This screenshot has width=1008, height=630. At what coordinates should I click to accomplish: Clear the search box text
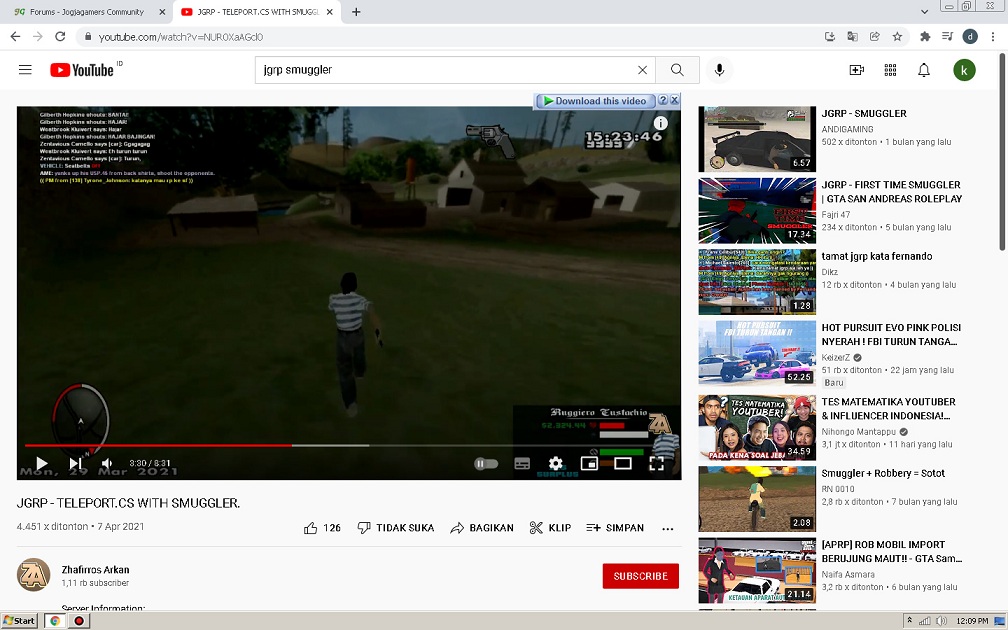642,70
